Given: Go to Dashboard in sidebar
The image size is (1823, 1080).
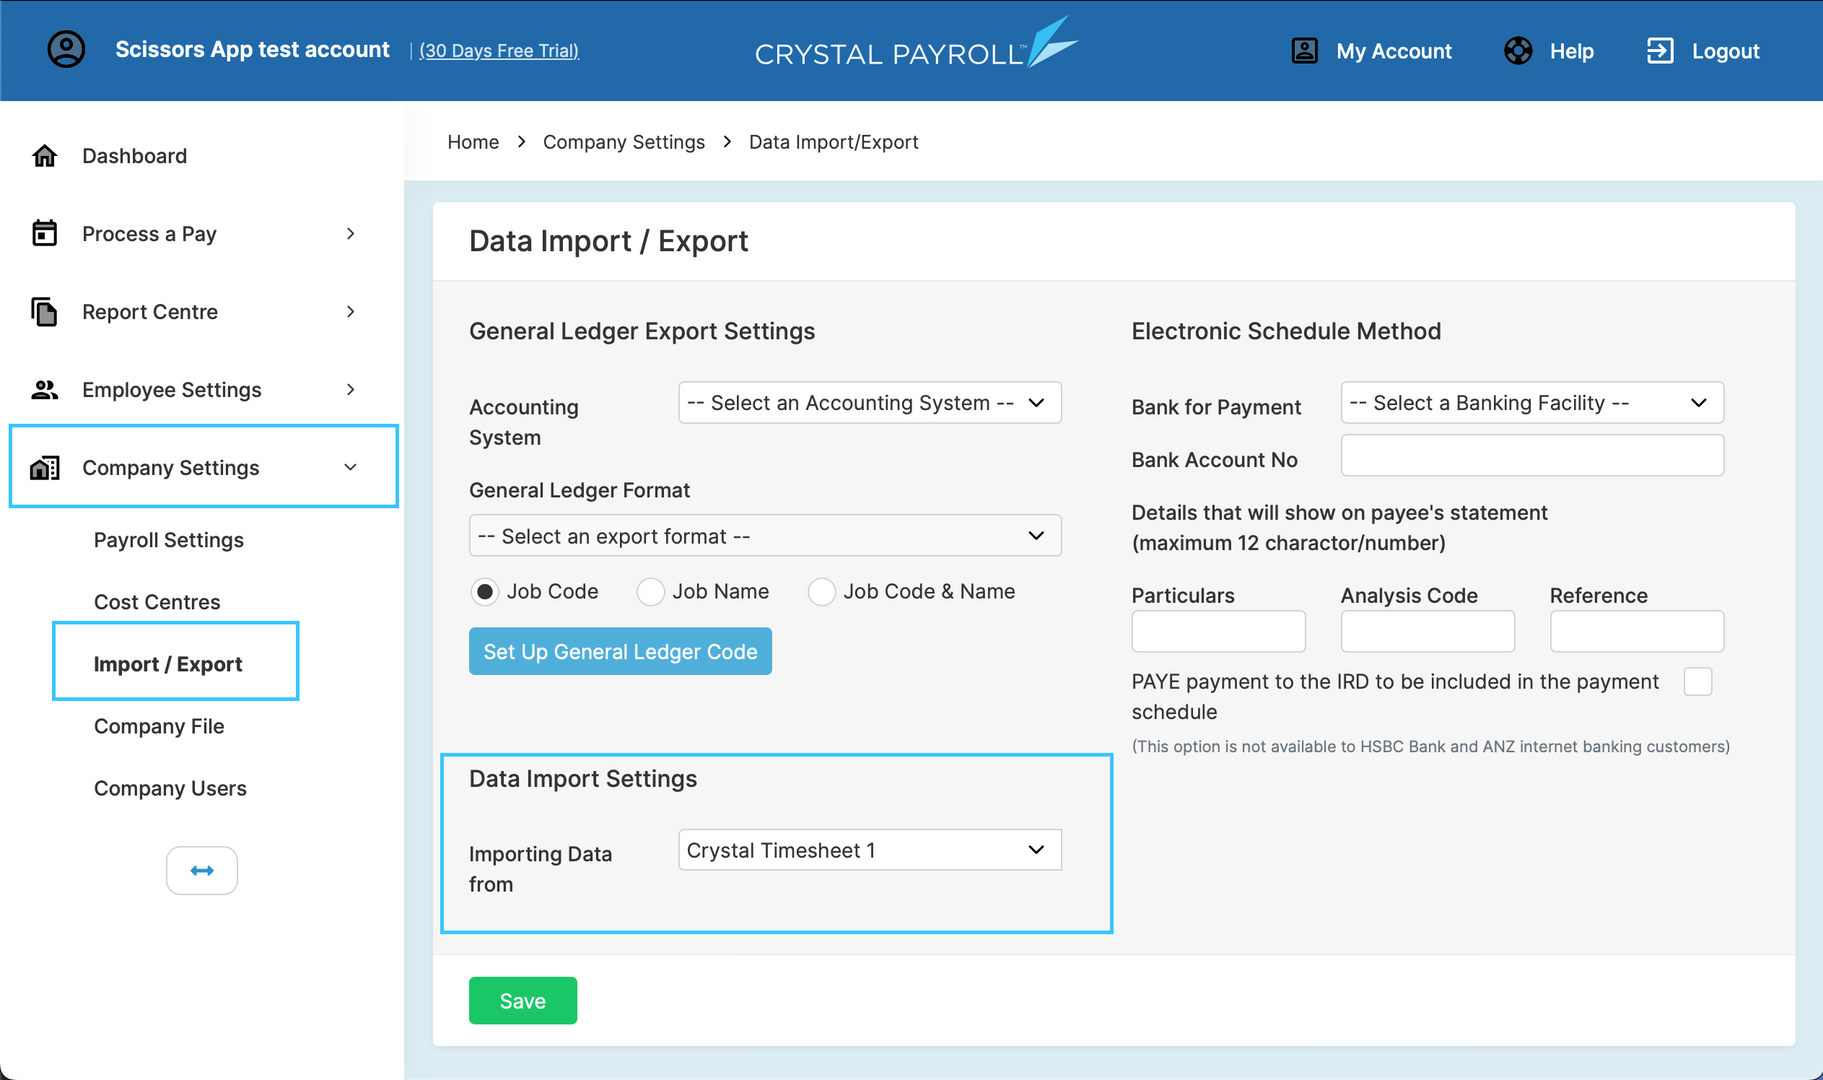Looking at the screenshot, I should [134, 156].
